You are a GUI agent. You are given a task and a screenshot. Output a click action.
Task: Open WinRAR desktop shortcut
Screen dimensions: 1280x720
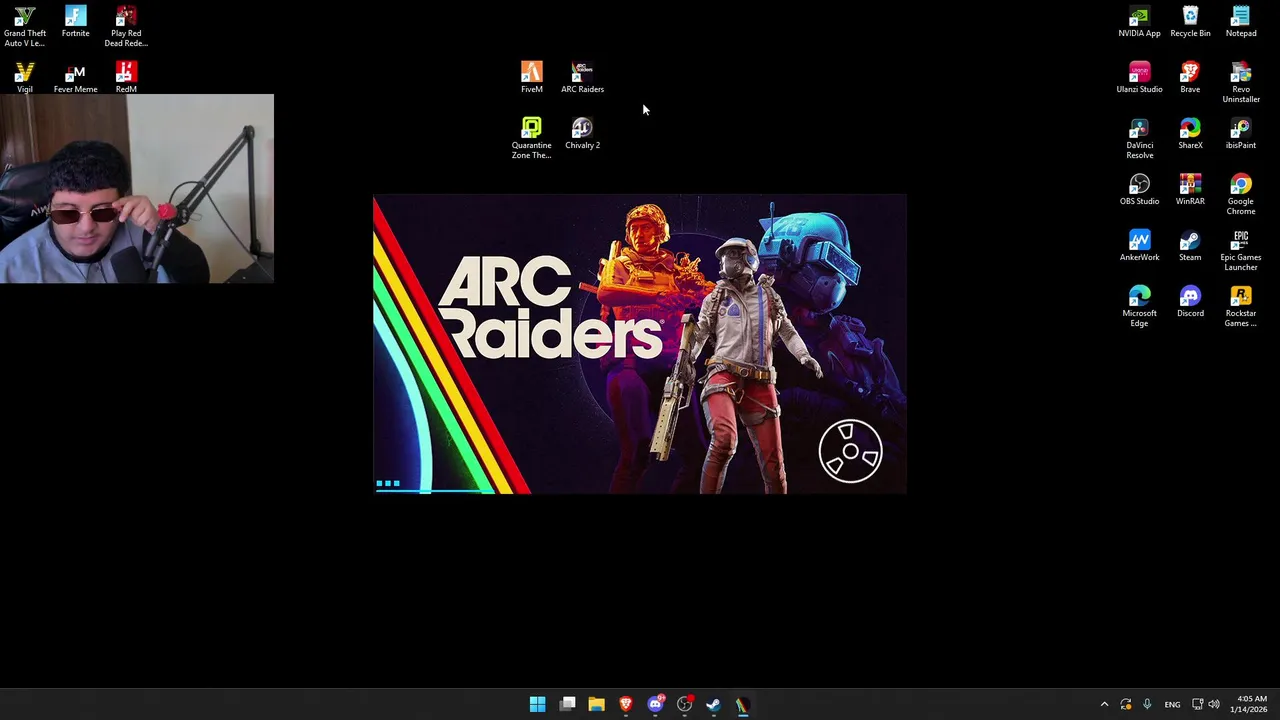(1190, 190)
